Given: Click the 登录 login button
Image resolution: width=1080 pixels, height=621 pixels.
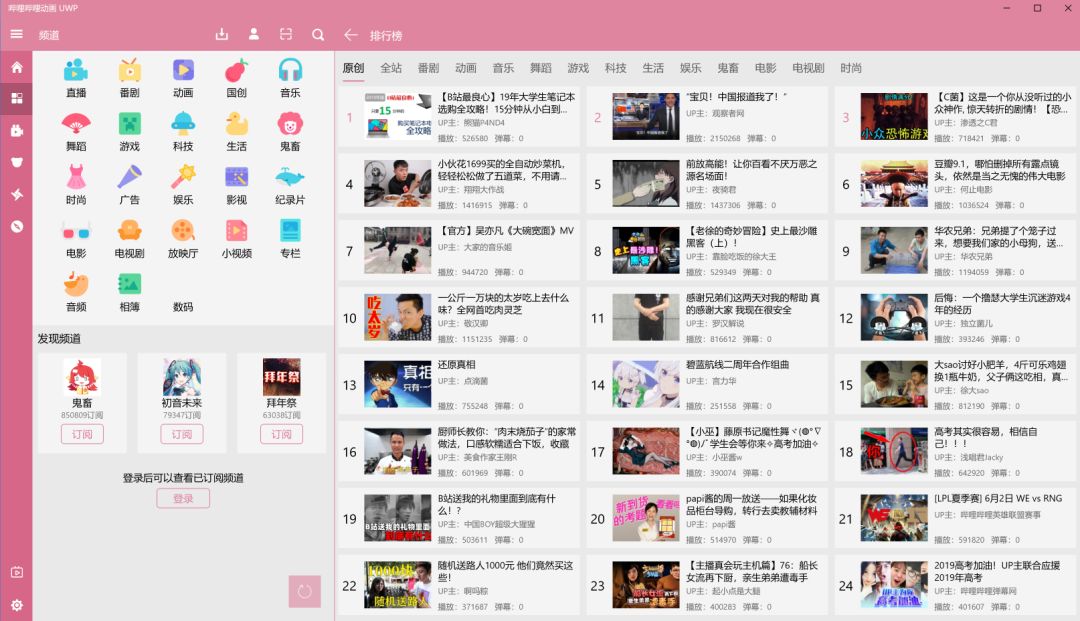Looking at the screenshot, I should (183, 498).
